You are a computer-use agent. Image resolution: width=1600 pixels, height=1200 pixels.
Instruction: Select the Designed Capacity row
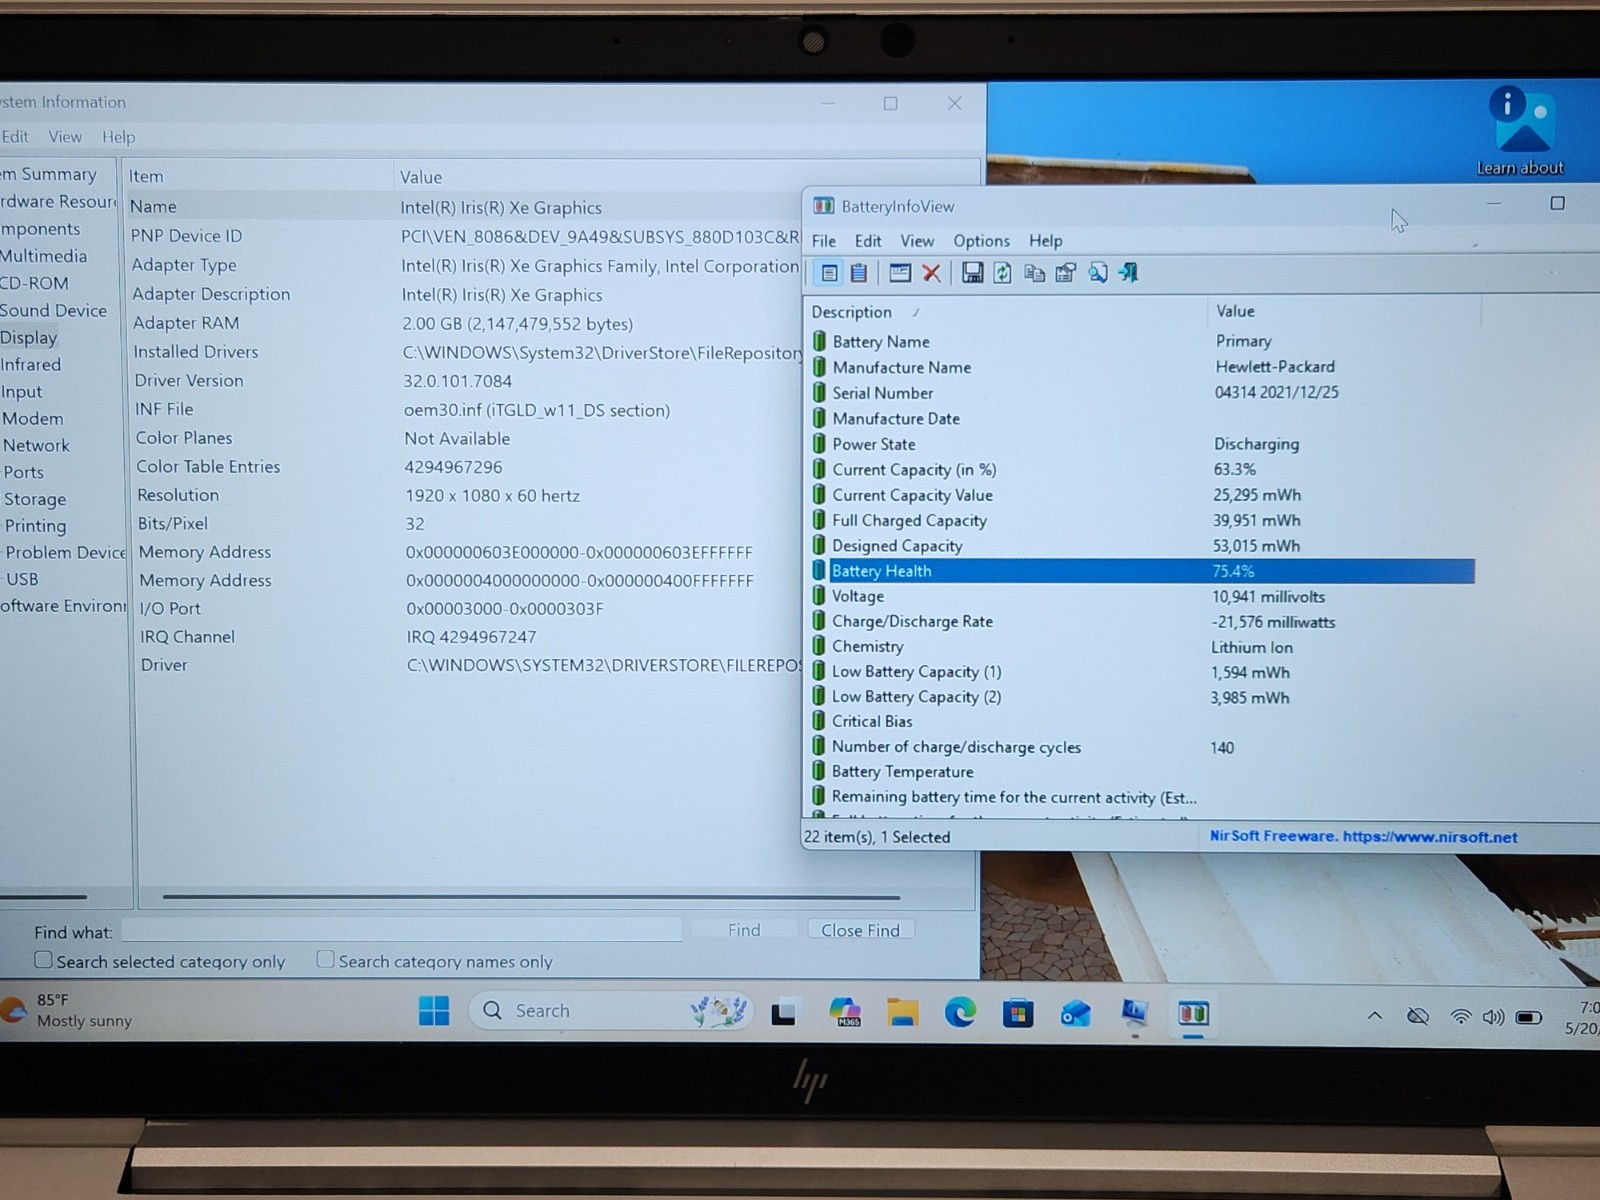pyautogui.click(x=1141, y=546)
